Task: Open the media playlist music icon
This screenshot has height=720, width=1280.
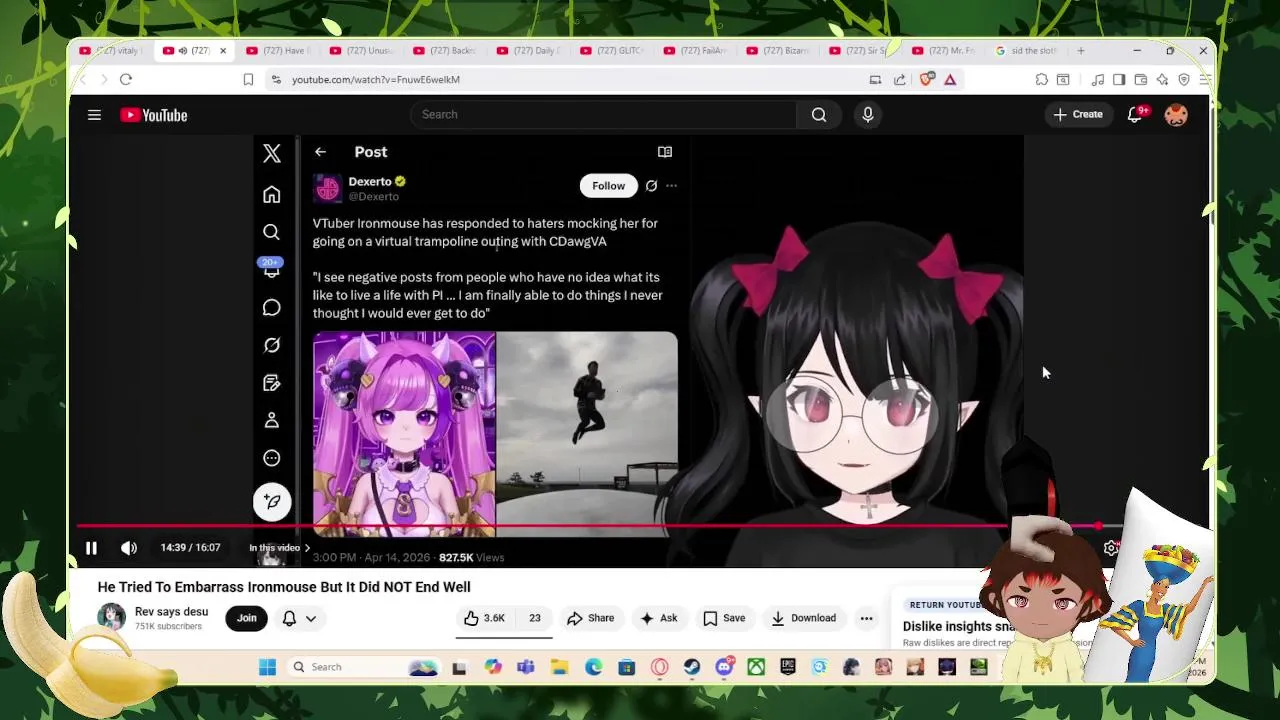Action: [1098, 79]
